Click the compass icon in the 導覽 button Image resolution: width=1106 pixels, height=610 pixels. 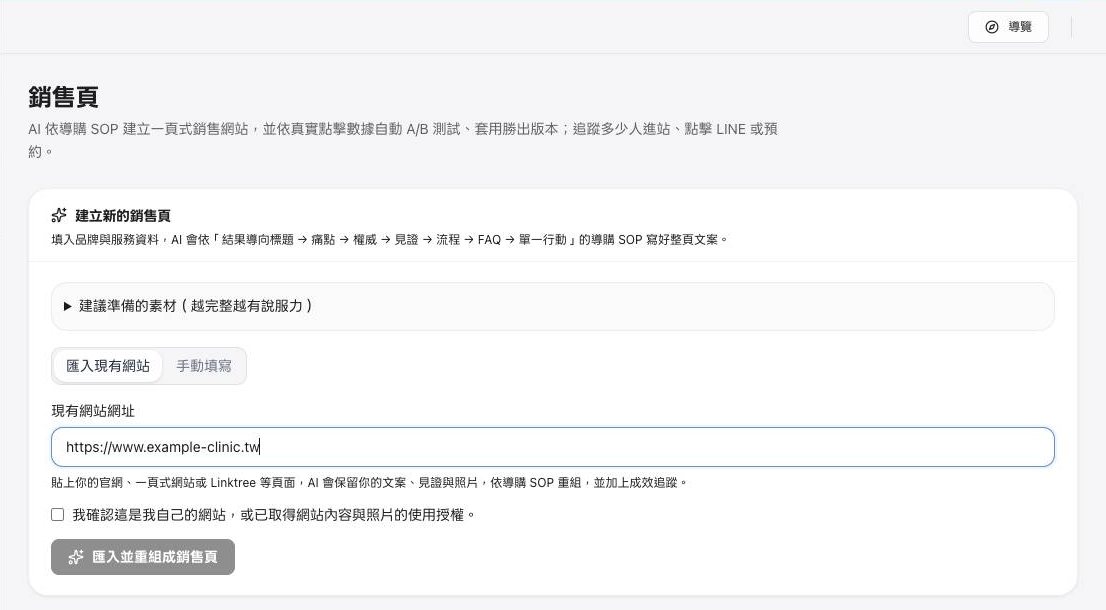point(992,27)
